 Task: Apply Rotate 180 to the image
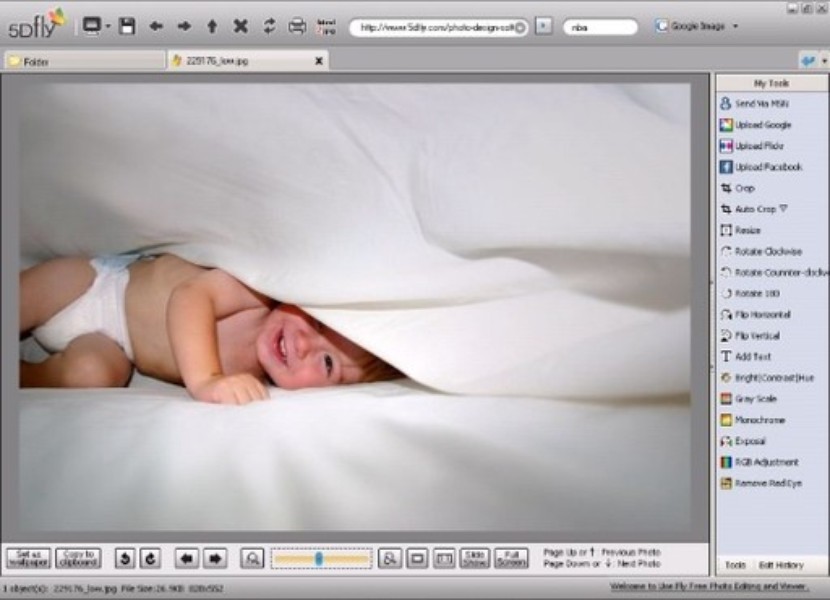tap(752, 294)
